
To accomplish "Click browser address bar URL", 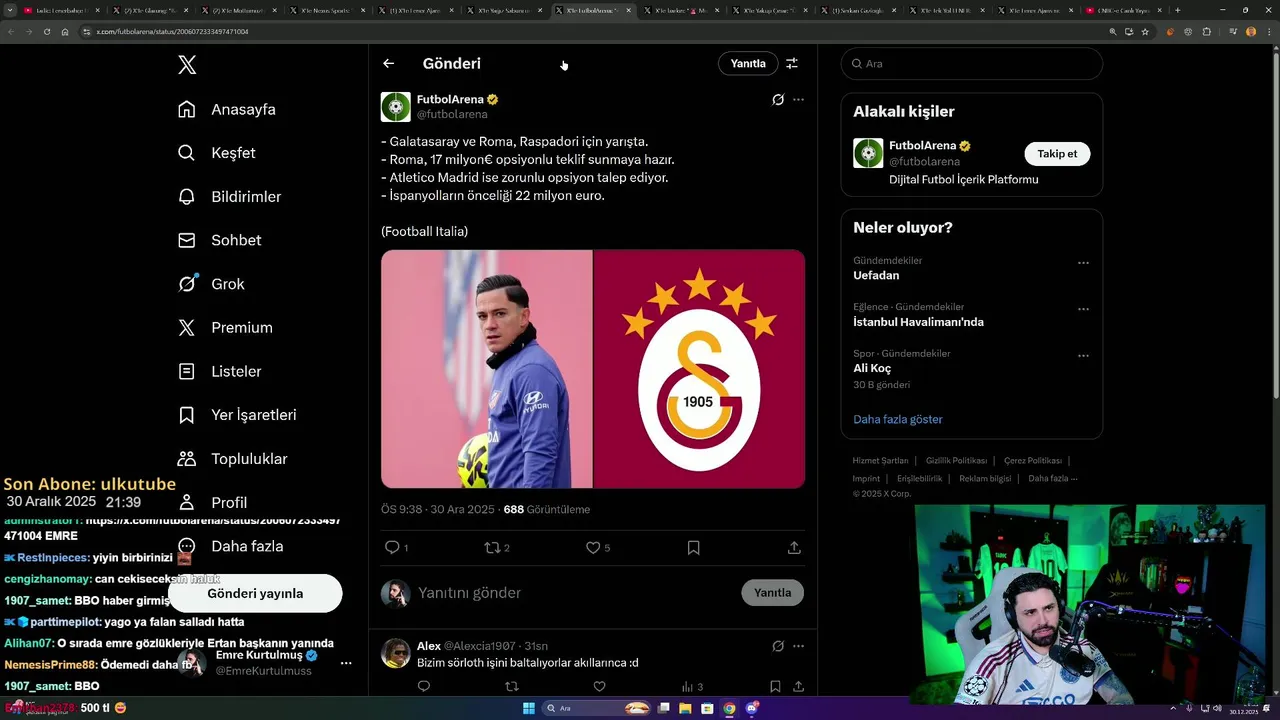I will pyautogui.click(x=172, y=31).
